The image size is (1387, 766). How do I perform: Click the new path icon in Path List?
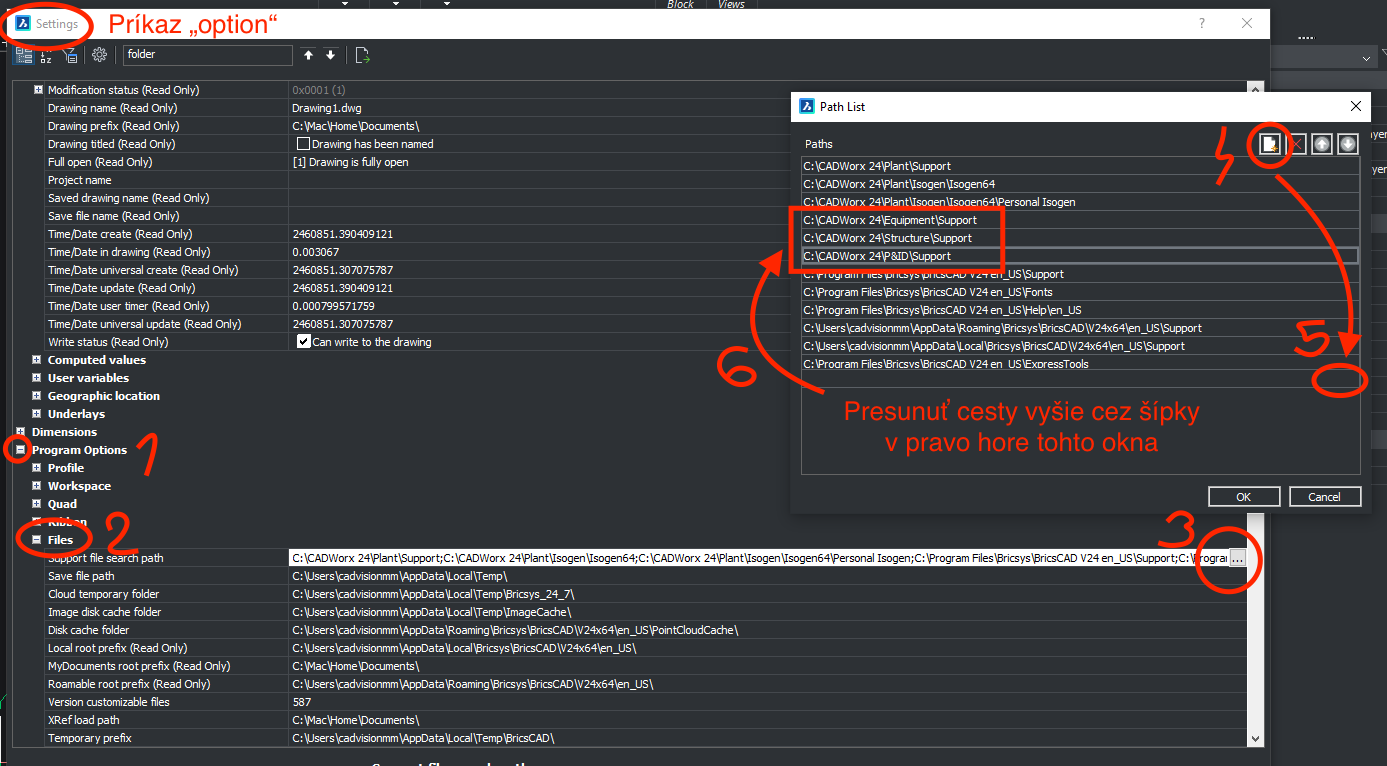pyautogui.click(x=1271, y=145)
